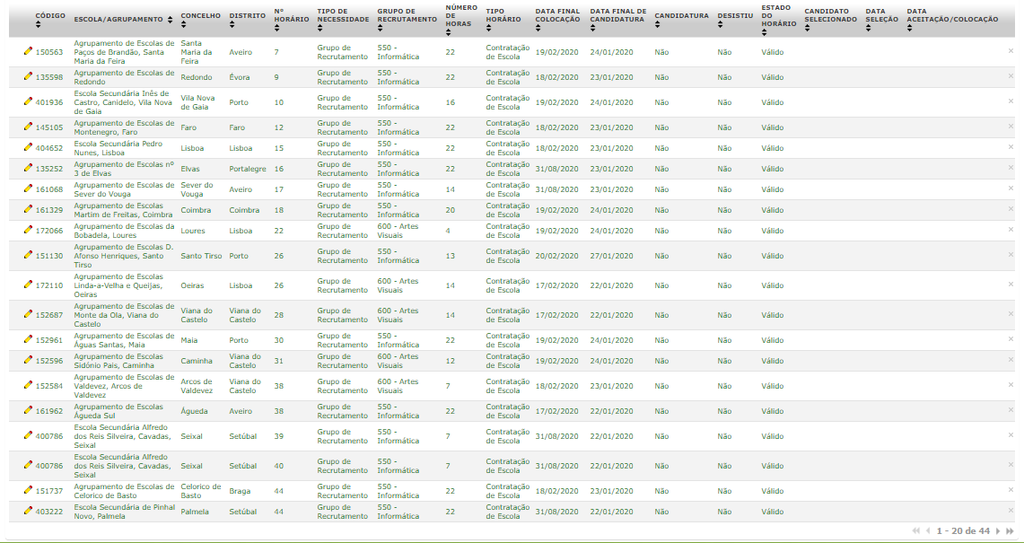This screenshot has width=1024, height=543.
Task: Remove the Celorico de Basto row via X
Action: (x=1010, y=491)
